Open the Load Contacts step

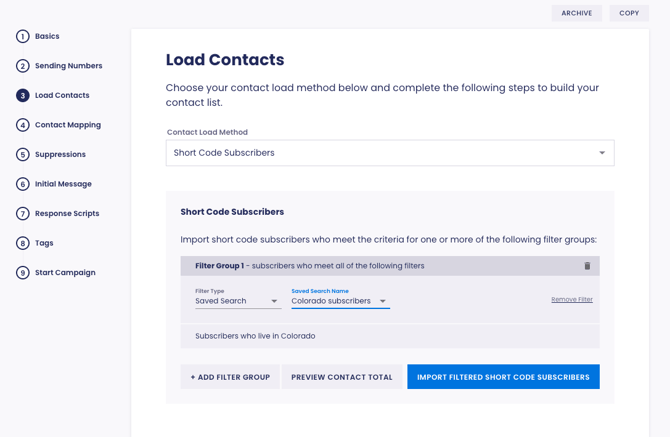tap(62, 96)
